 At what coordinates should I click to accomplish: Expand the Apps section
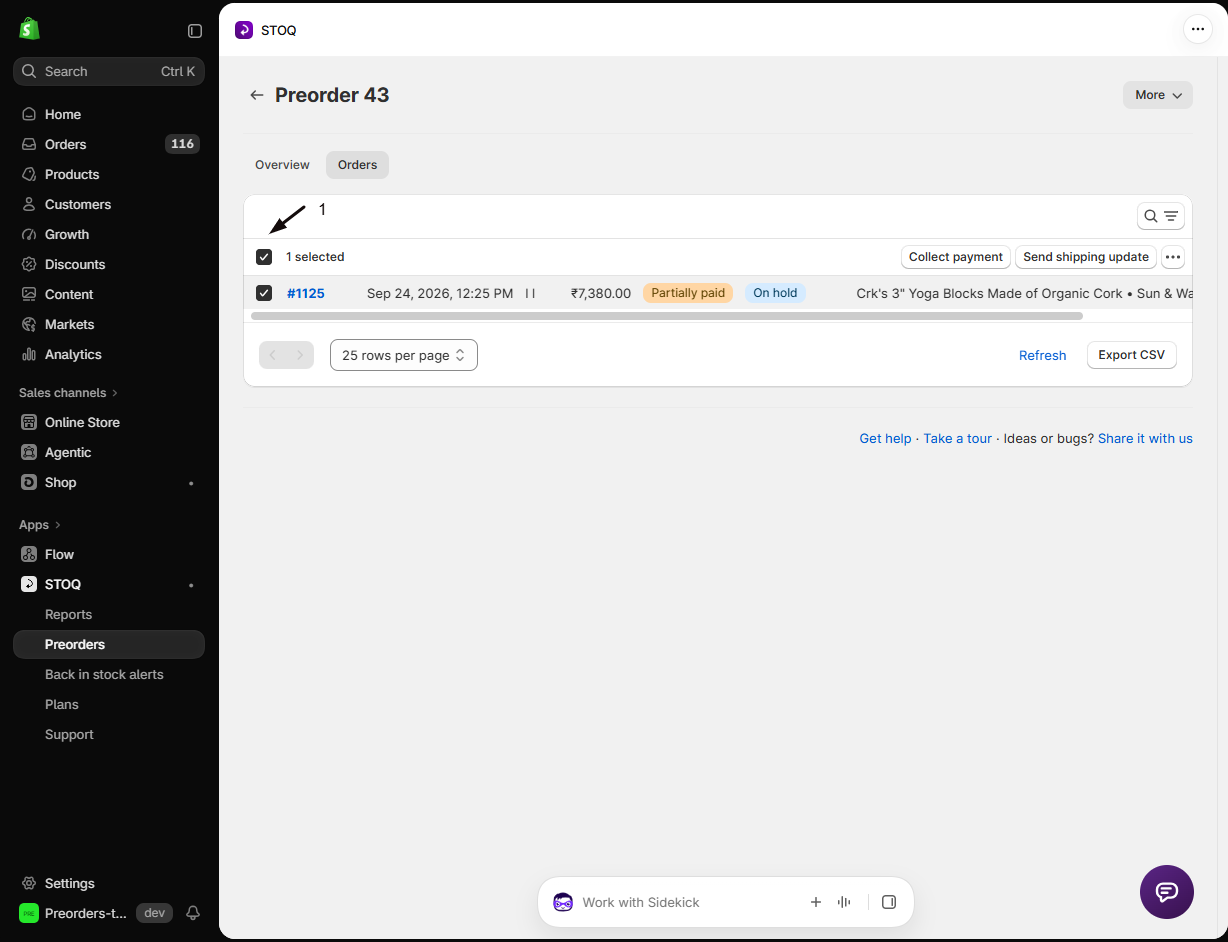[40, 524]
